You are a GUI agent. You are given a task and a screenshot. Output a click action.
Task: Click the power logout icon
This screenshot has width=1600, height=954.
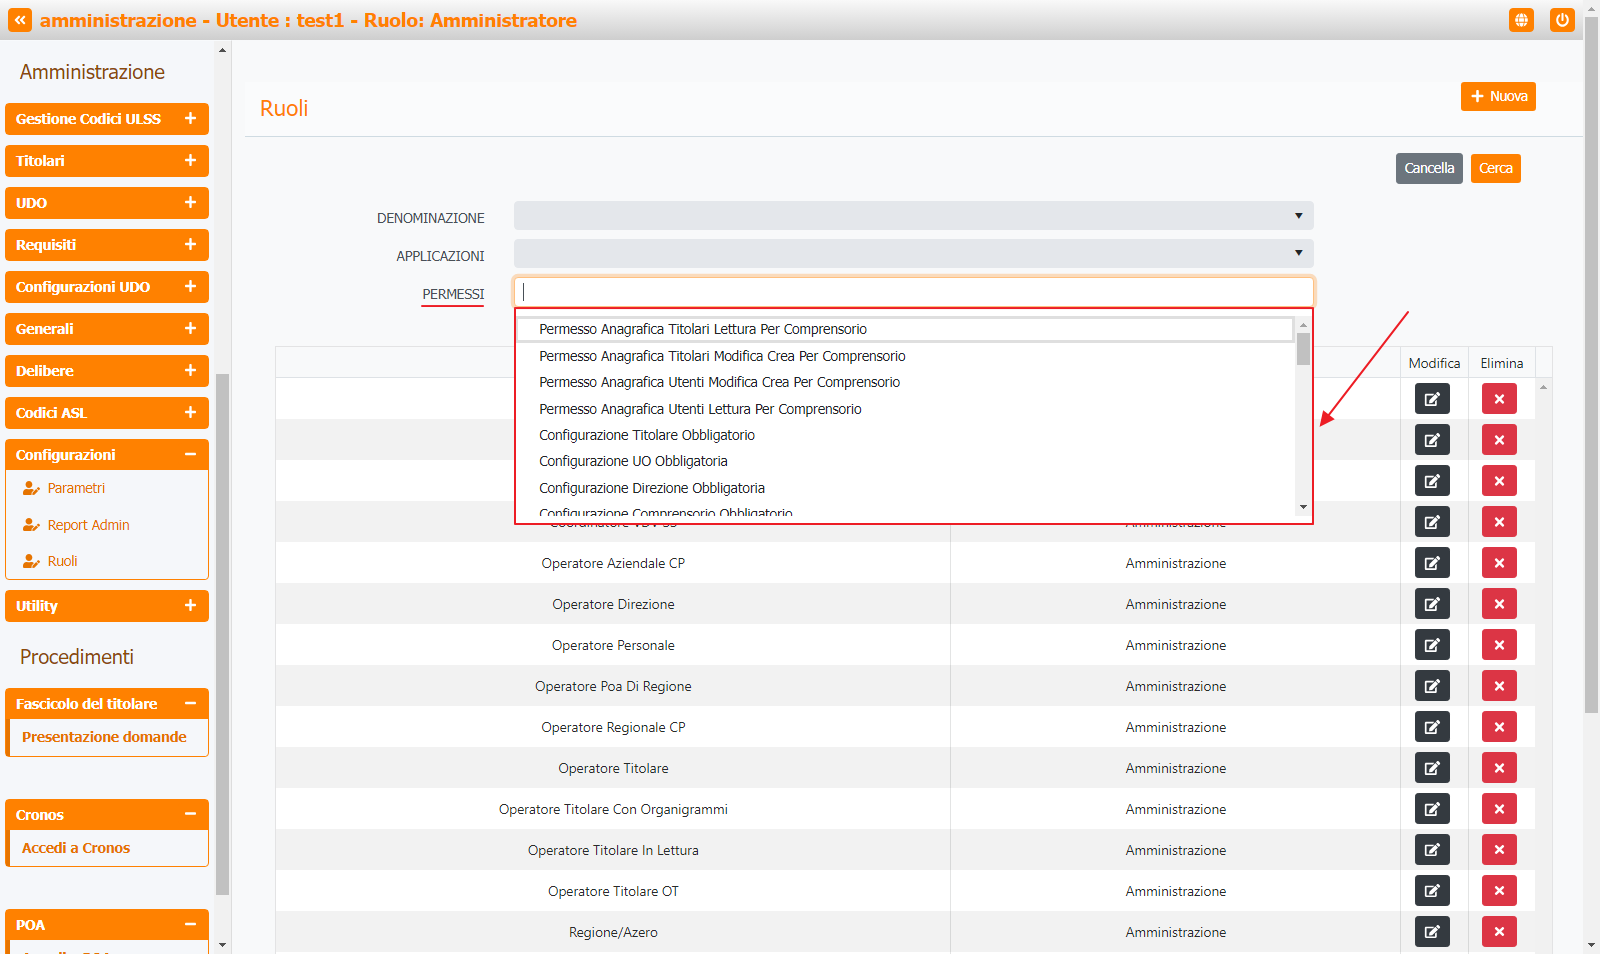[x=1562, y=20]
